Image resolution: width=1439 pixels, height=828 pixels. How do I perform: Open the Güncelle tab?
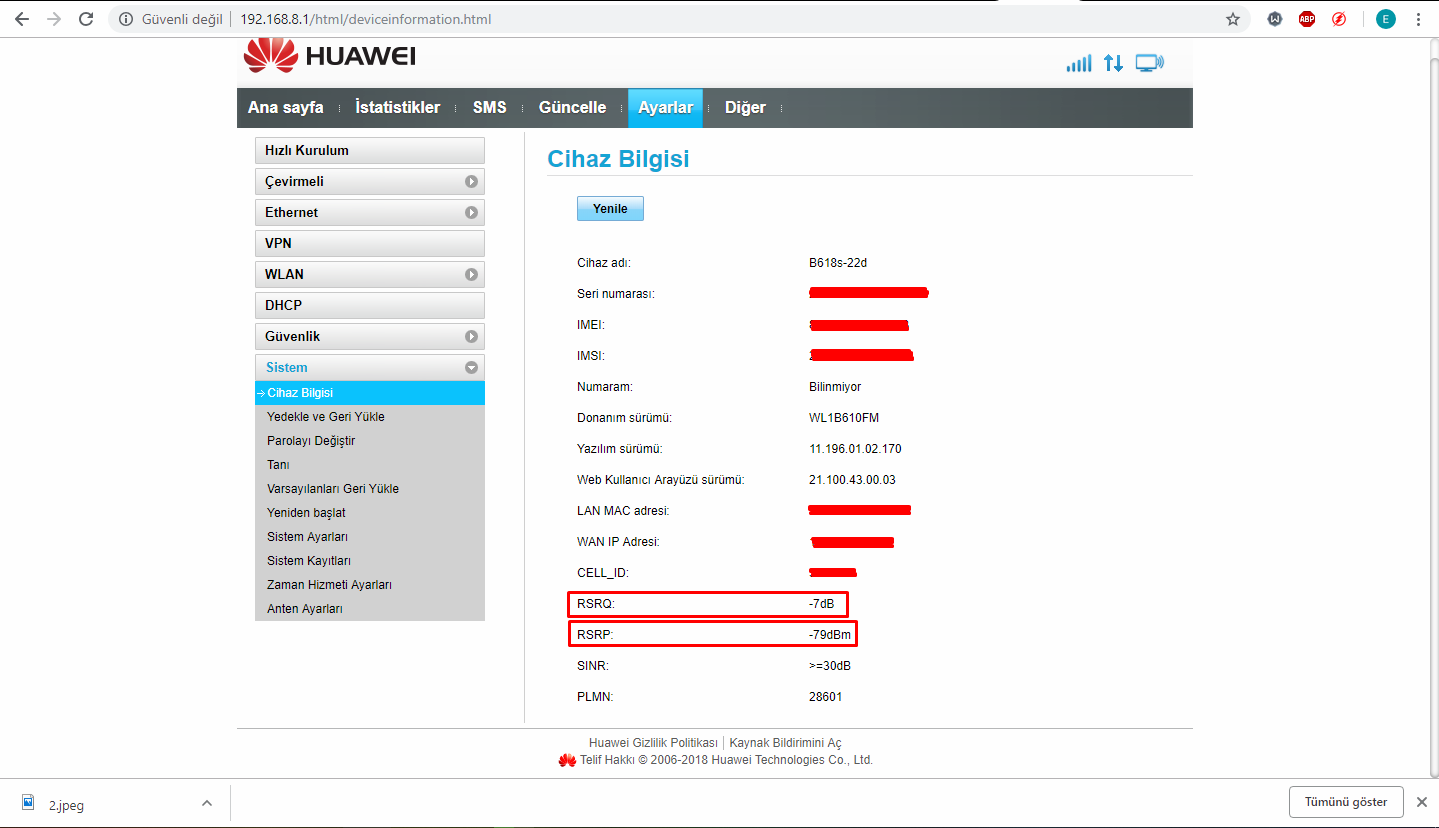[572, 108]
